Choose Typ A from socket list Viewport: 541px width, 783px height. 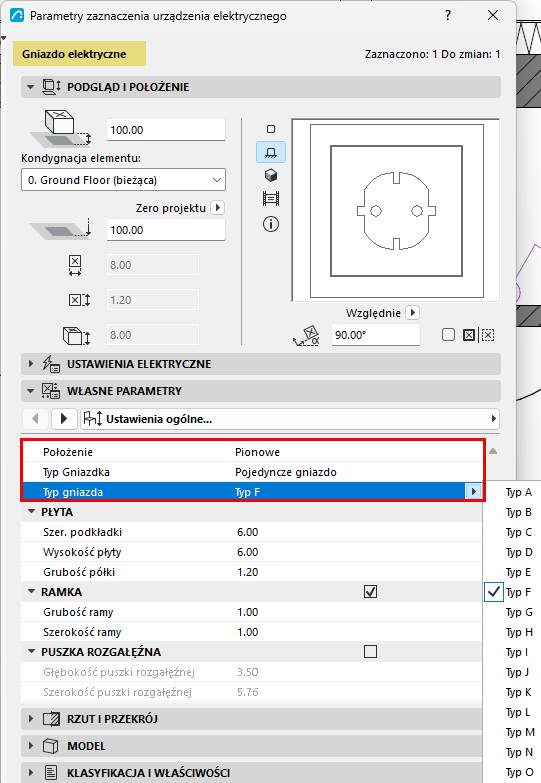pyautogui.click(x=519, y=492)
